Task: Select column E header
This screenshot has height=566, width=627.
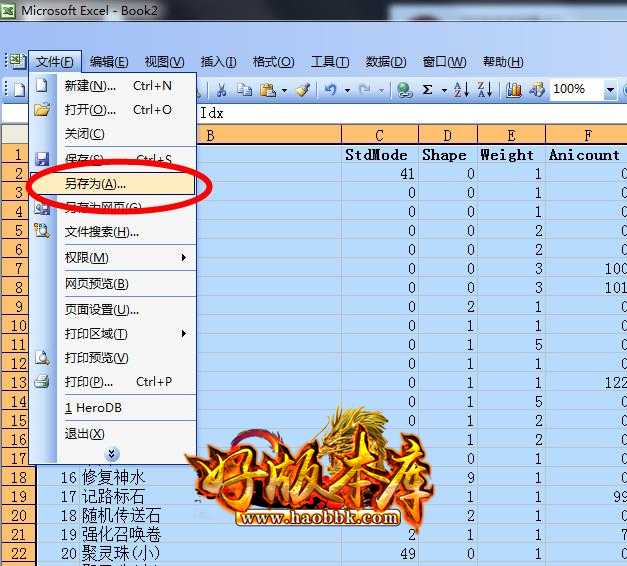Action: point(511,135)
